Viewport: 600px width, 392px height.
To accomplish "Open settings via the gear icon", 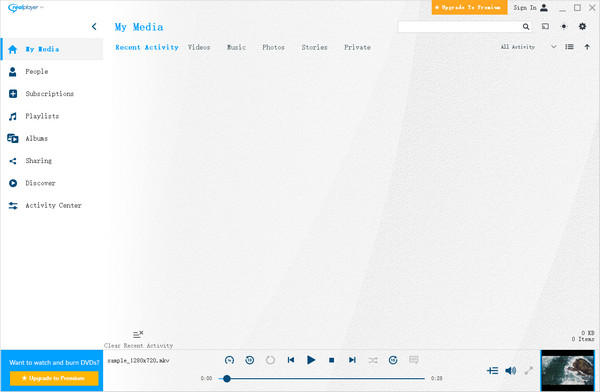I will 582,26.
